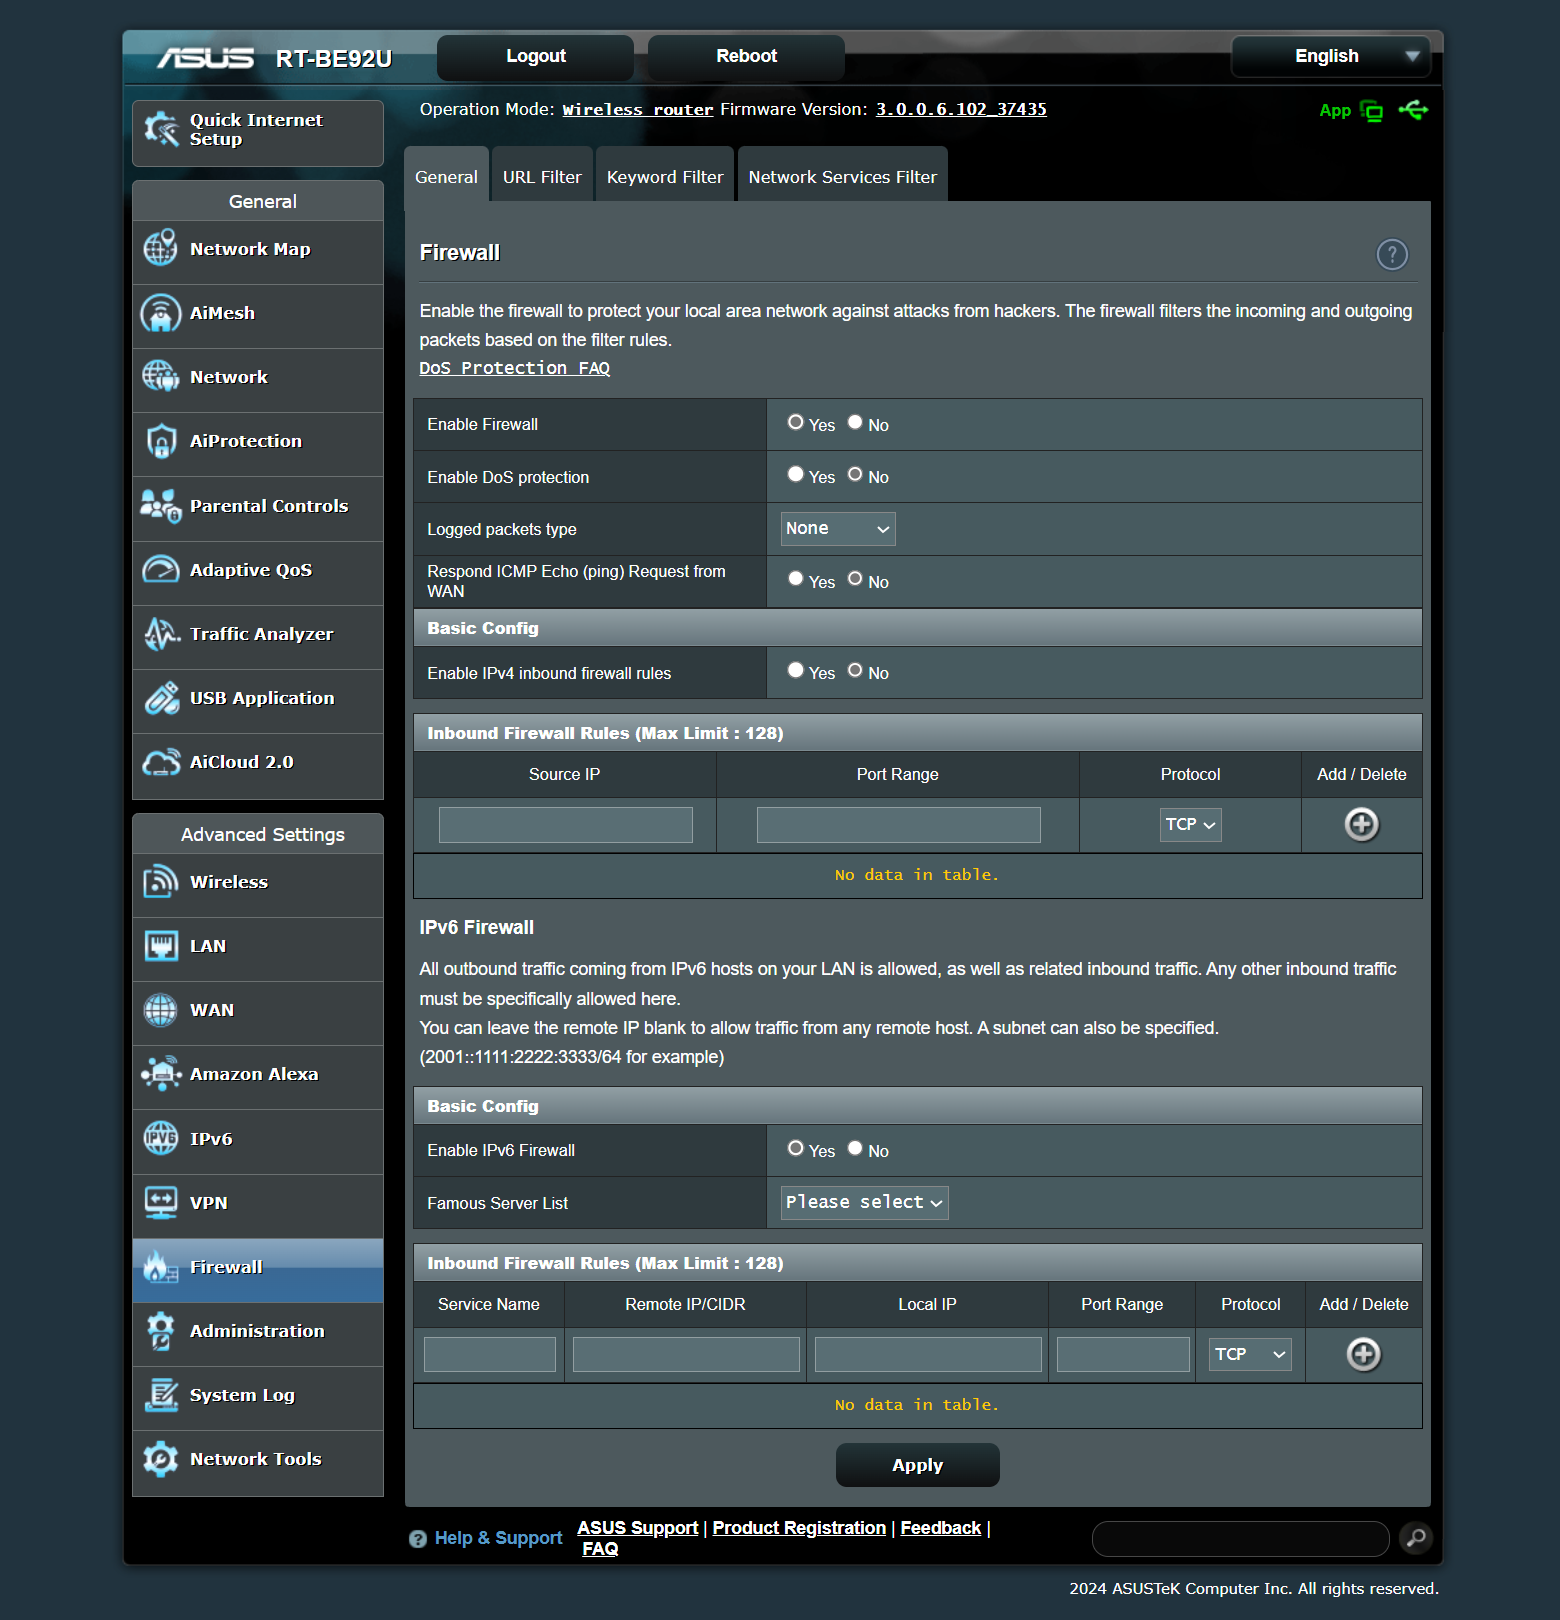
Task: Open the Logged packets type dropdown
Action: pos(838,529)
